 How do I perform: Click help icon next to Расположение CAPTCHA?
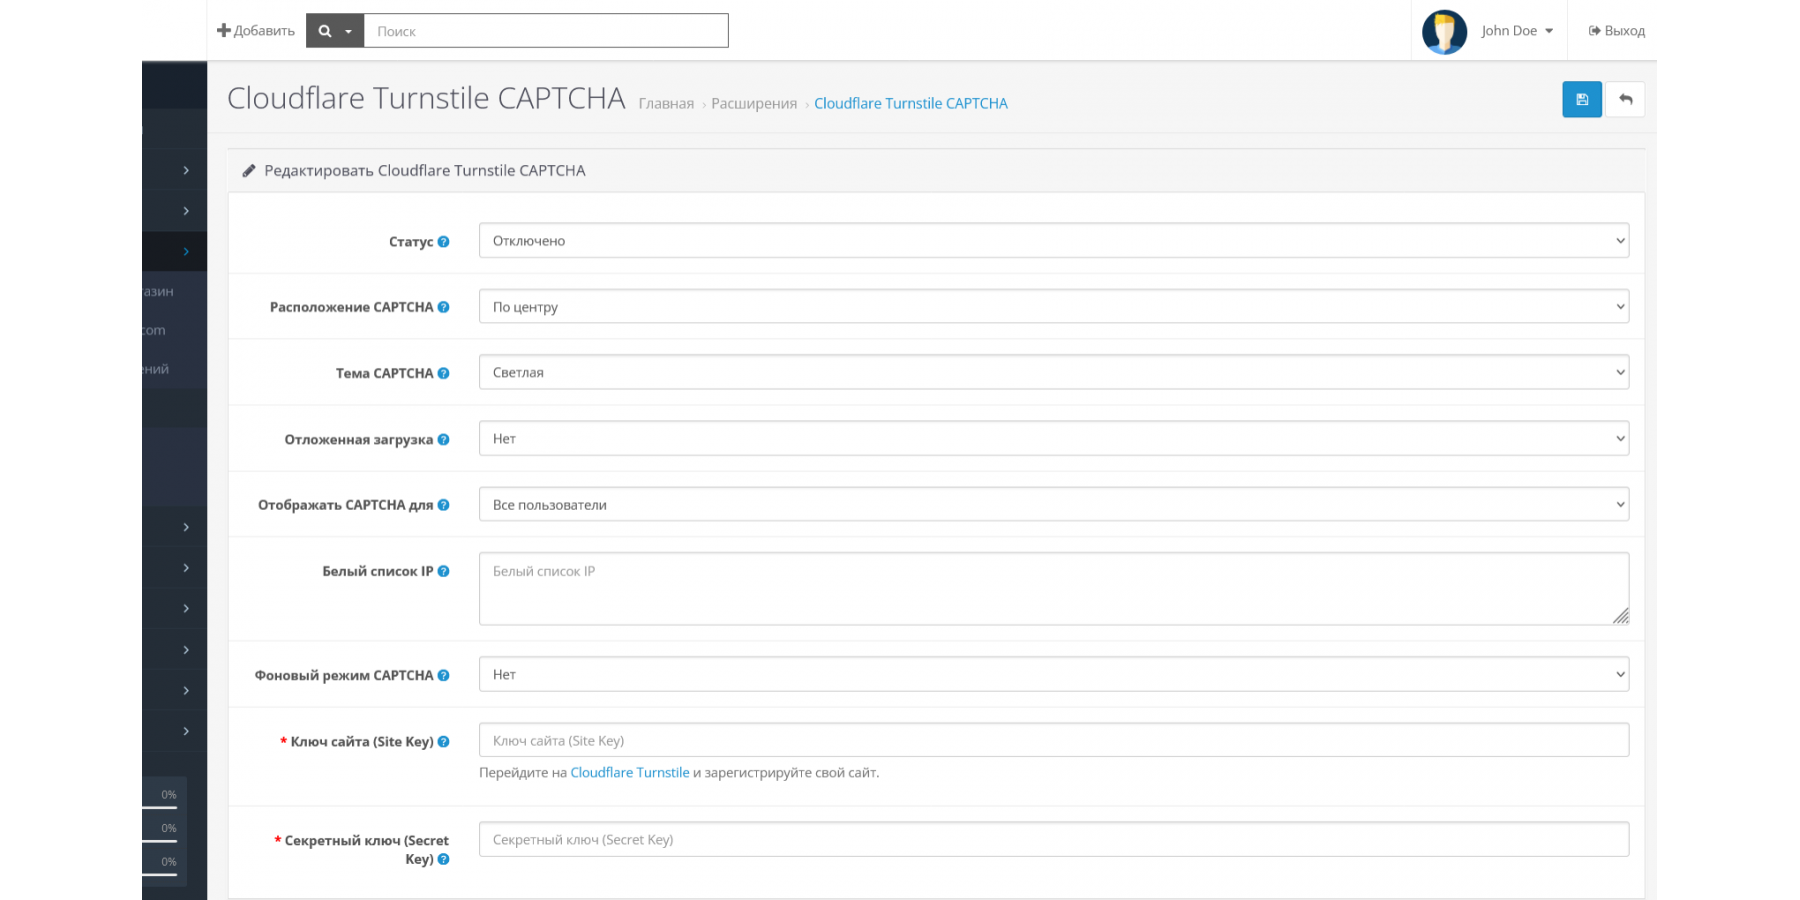443,307
